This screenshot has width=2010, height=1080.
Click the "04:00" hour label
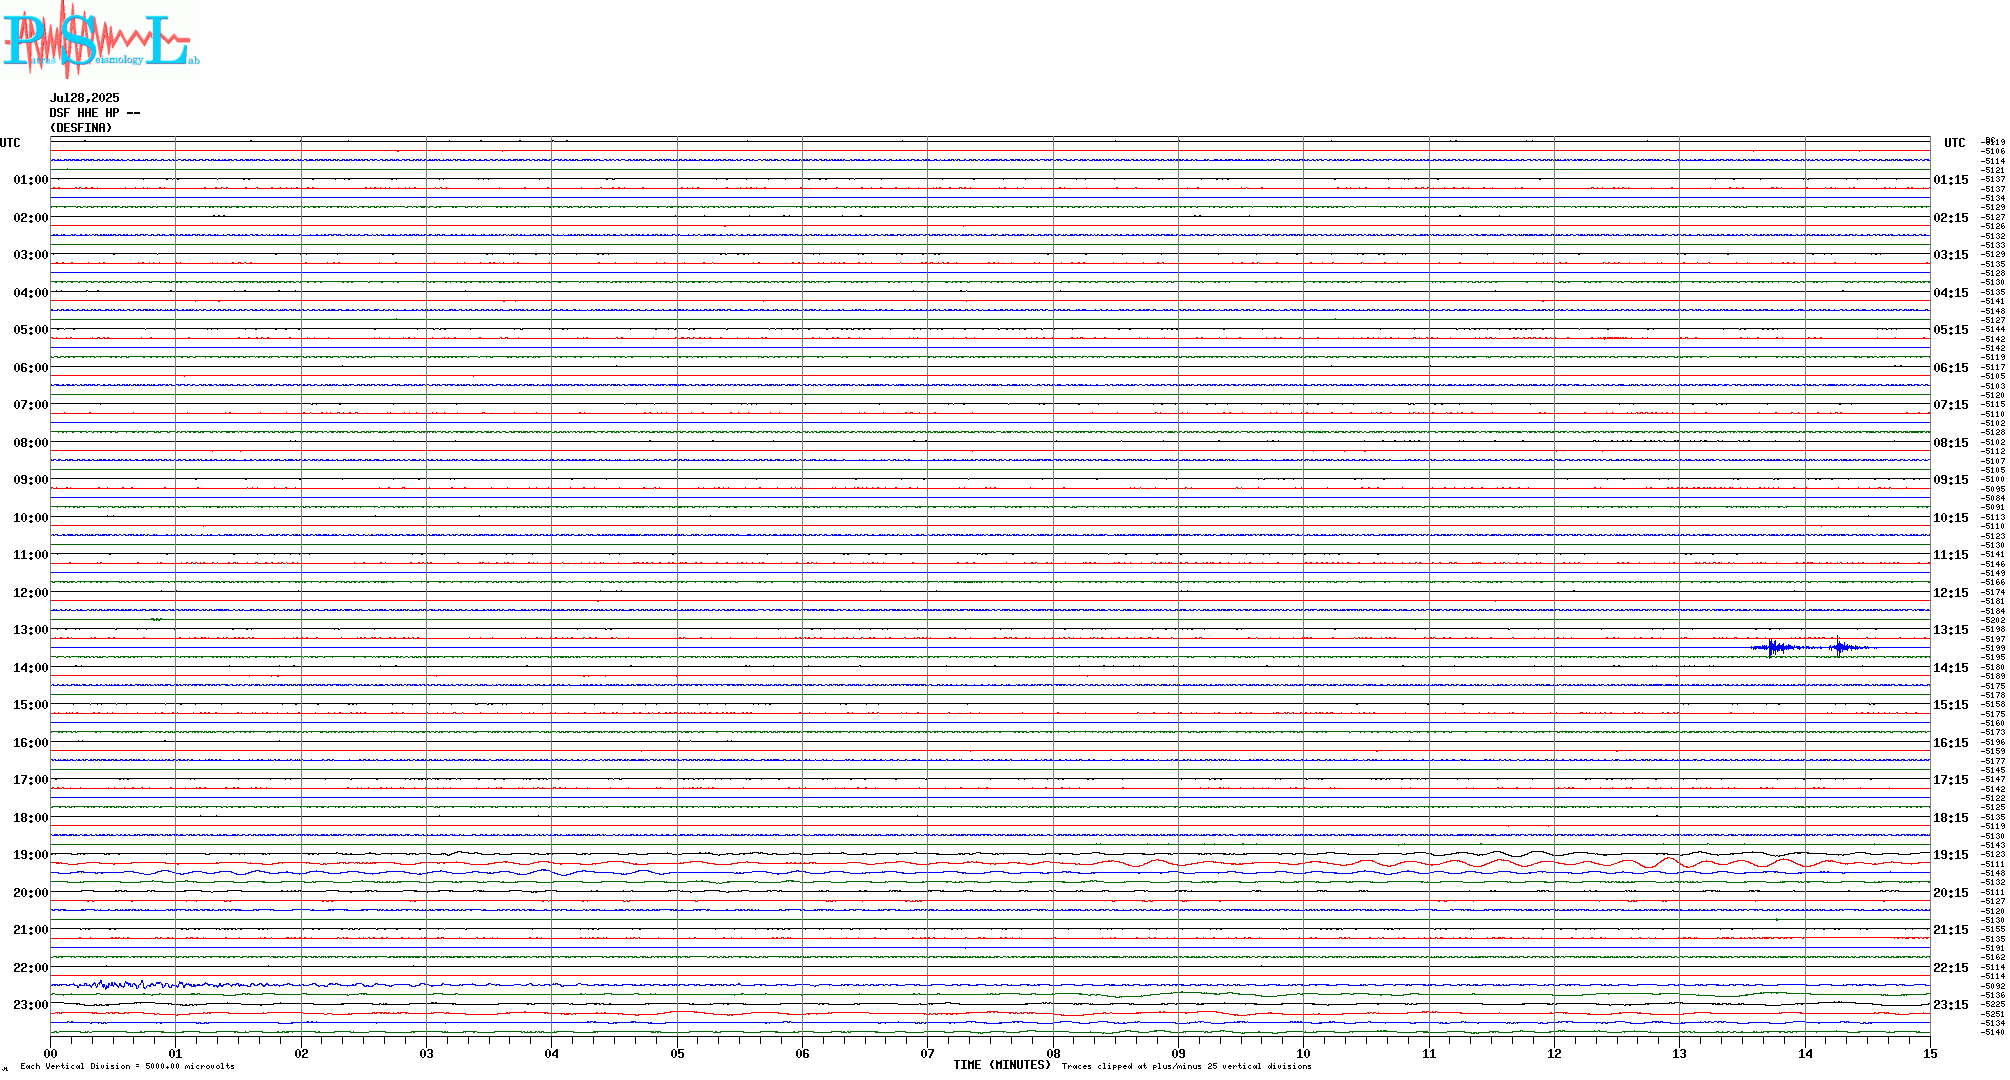pos(31,293)
